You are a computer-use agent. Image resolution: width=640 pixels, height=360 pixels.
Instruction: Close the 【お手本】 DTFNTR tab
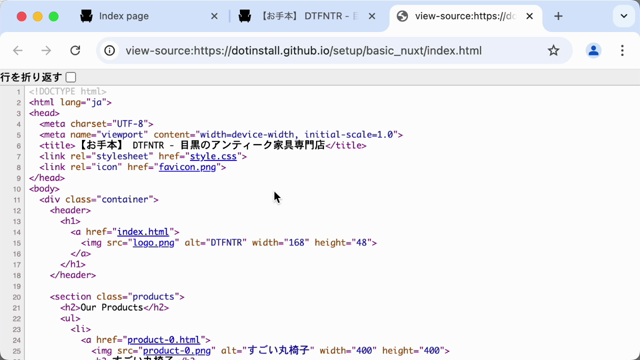click(x=372, y=16)
